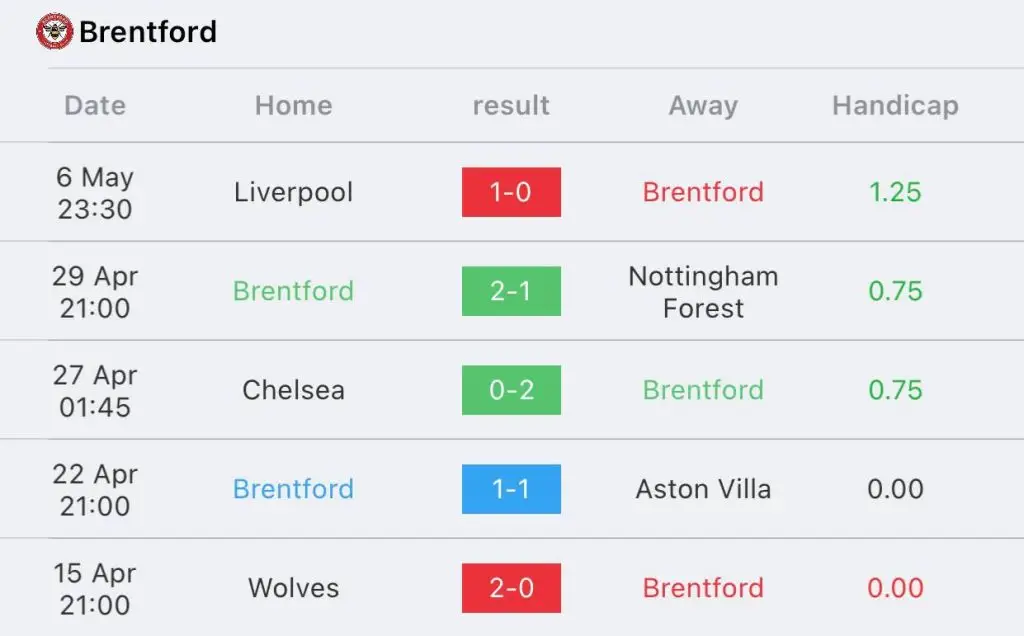Click the Handicap column header
The height and width of the screenshot is (636, 1024).
click(x=895, y=105)
